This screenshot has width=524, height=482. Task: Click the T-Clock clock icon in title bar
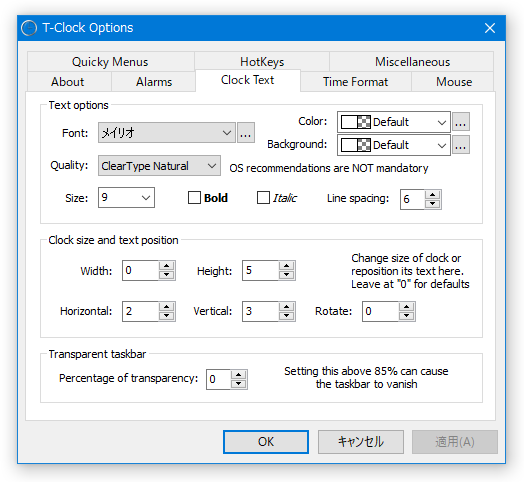coord(29,28)
